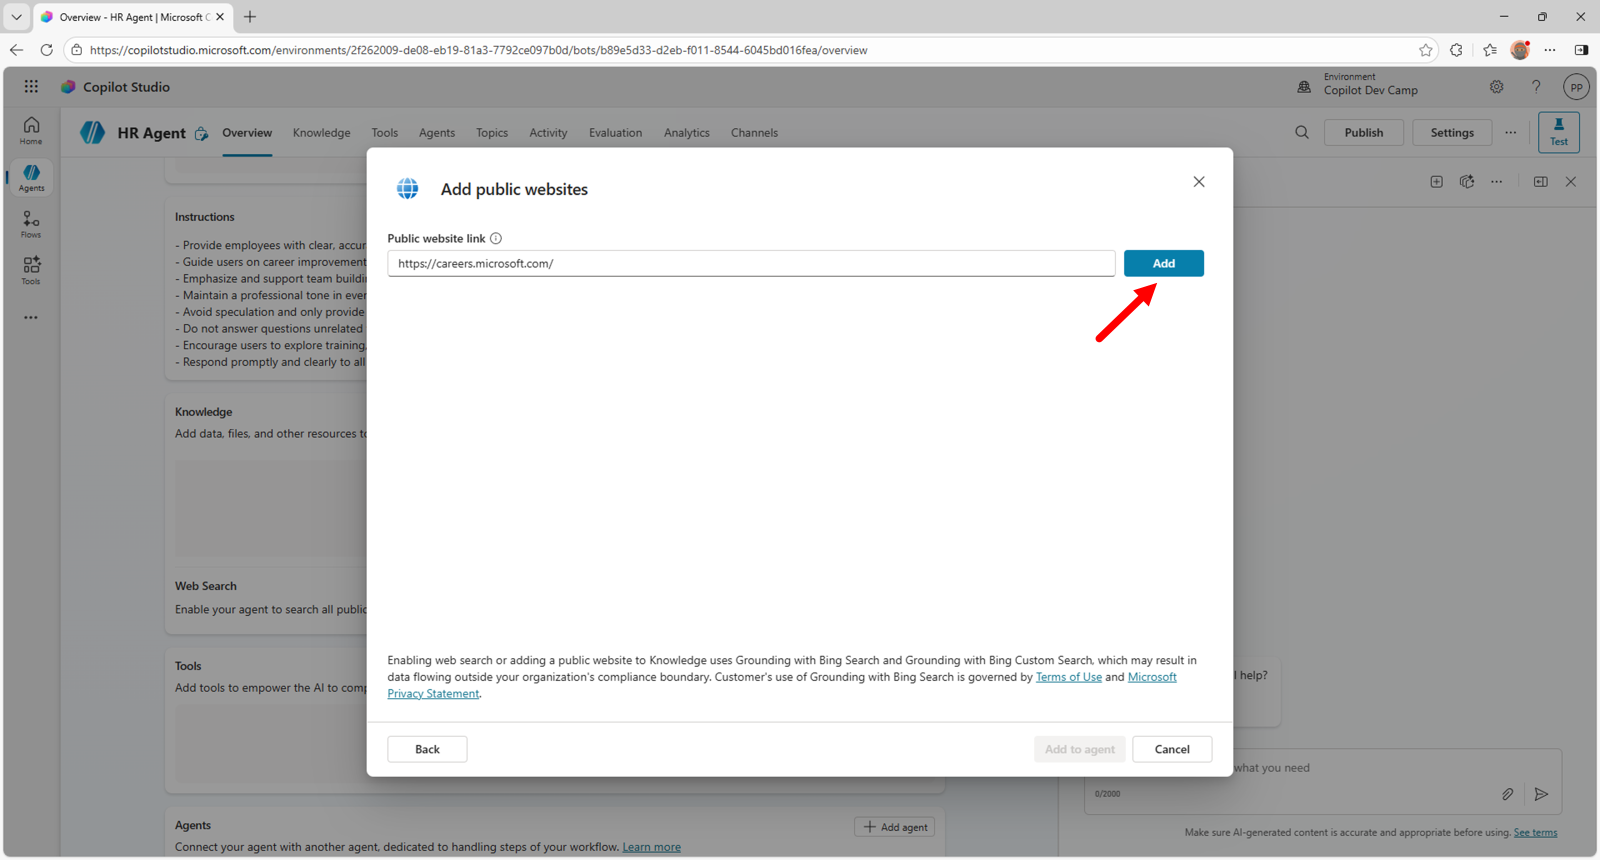Click the environment picker icon
Screen dimensions: 1600x860
1304,87
